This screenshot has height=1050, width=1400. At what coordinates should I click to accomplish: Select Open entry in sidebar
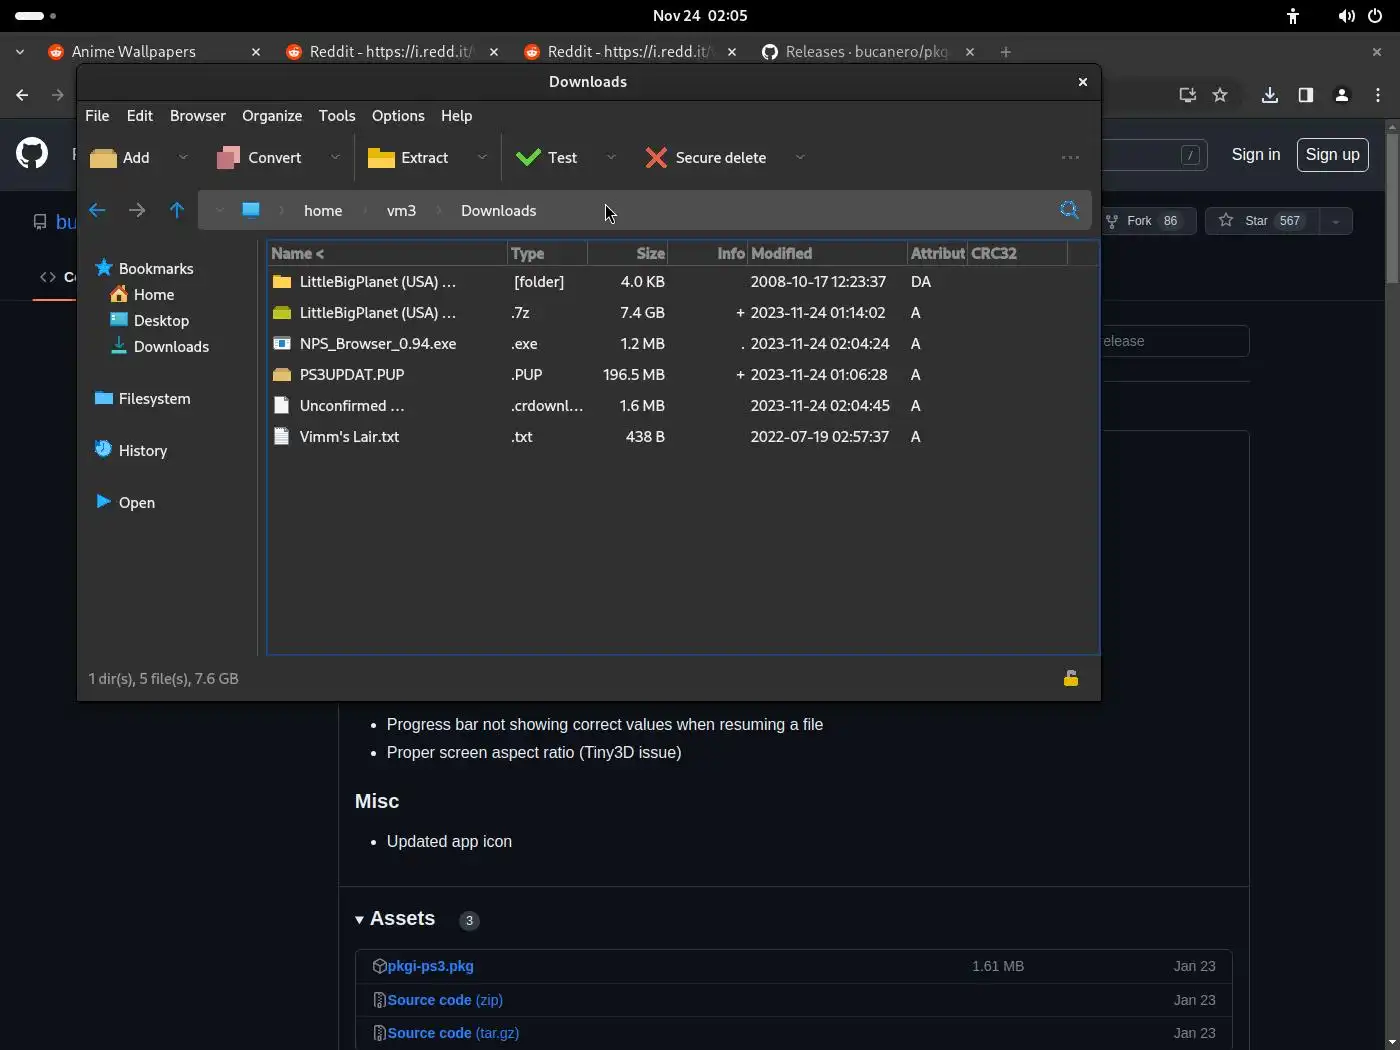[125, 502]
